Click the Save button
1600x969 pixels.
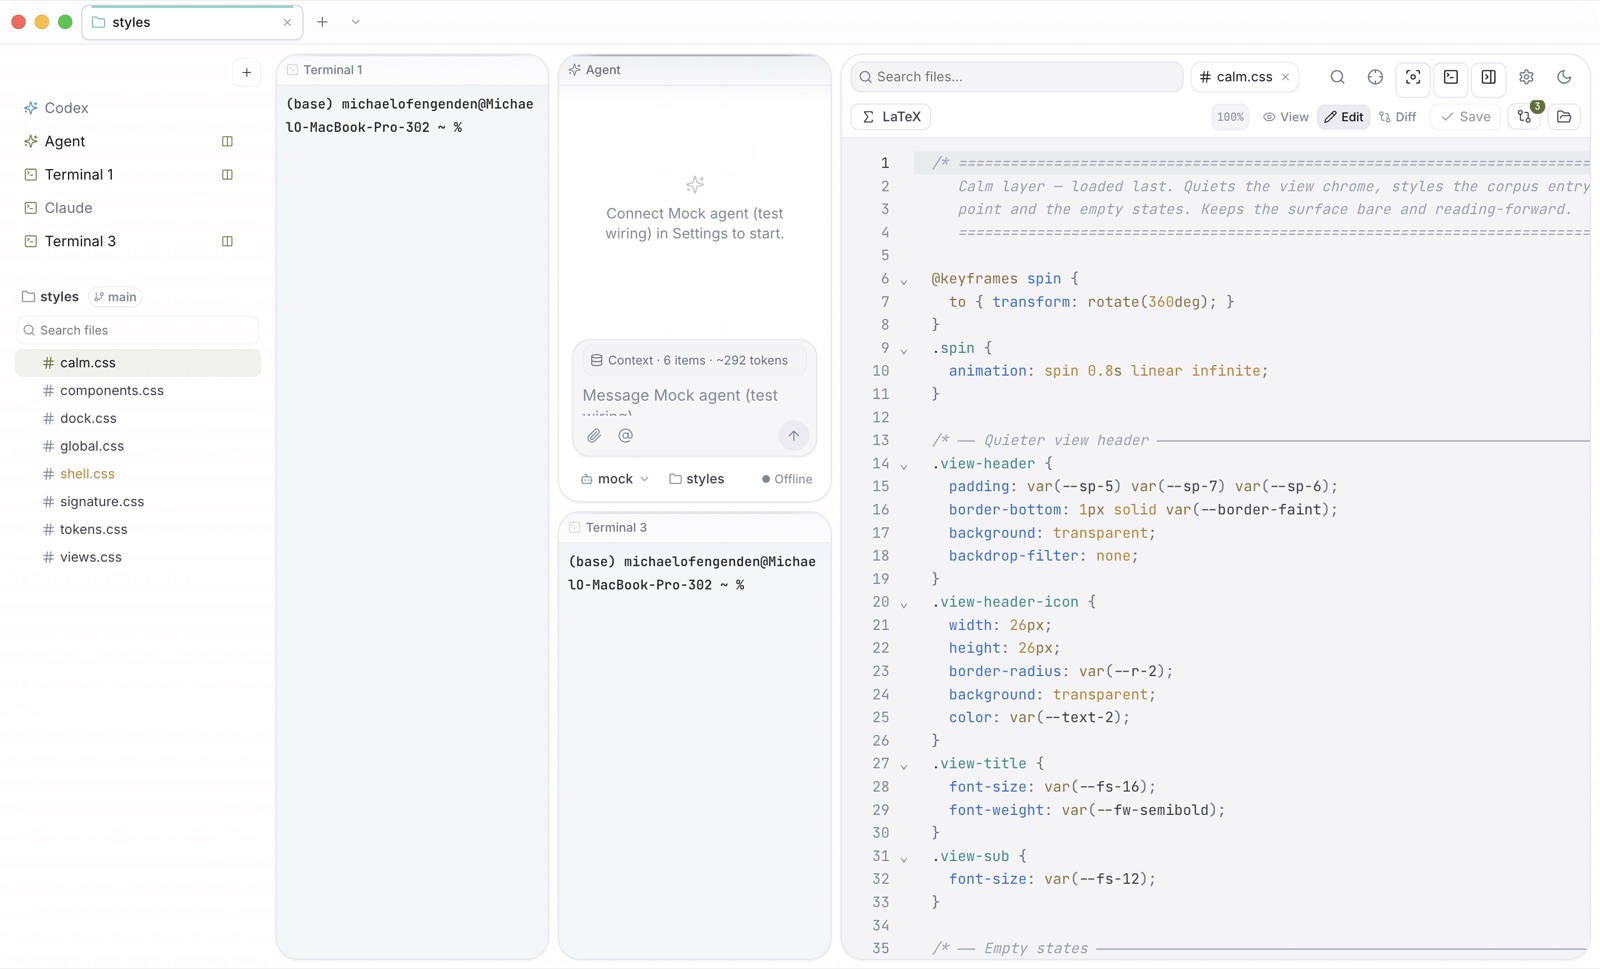[1465, 117]
